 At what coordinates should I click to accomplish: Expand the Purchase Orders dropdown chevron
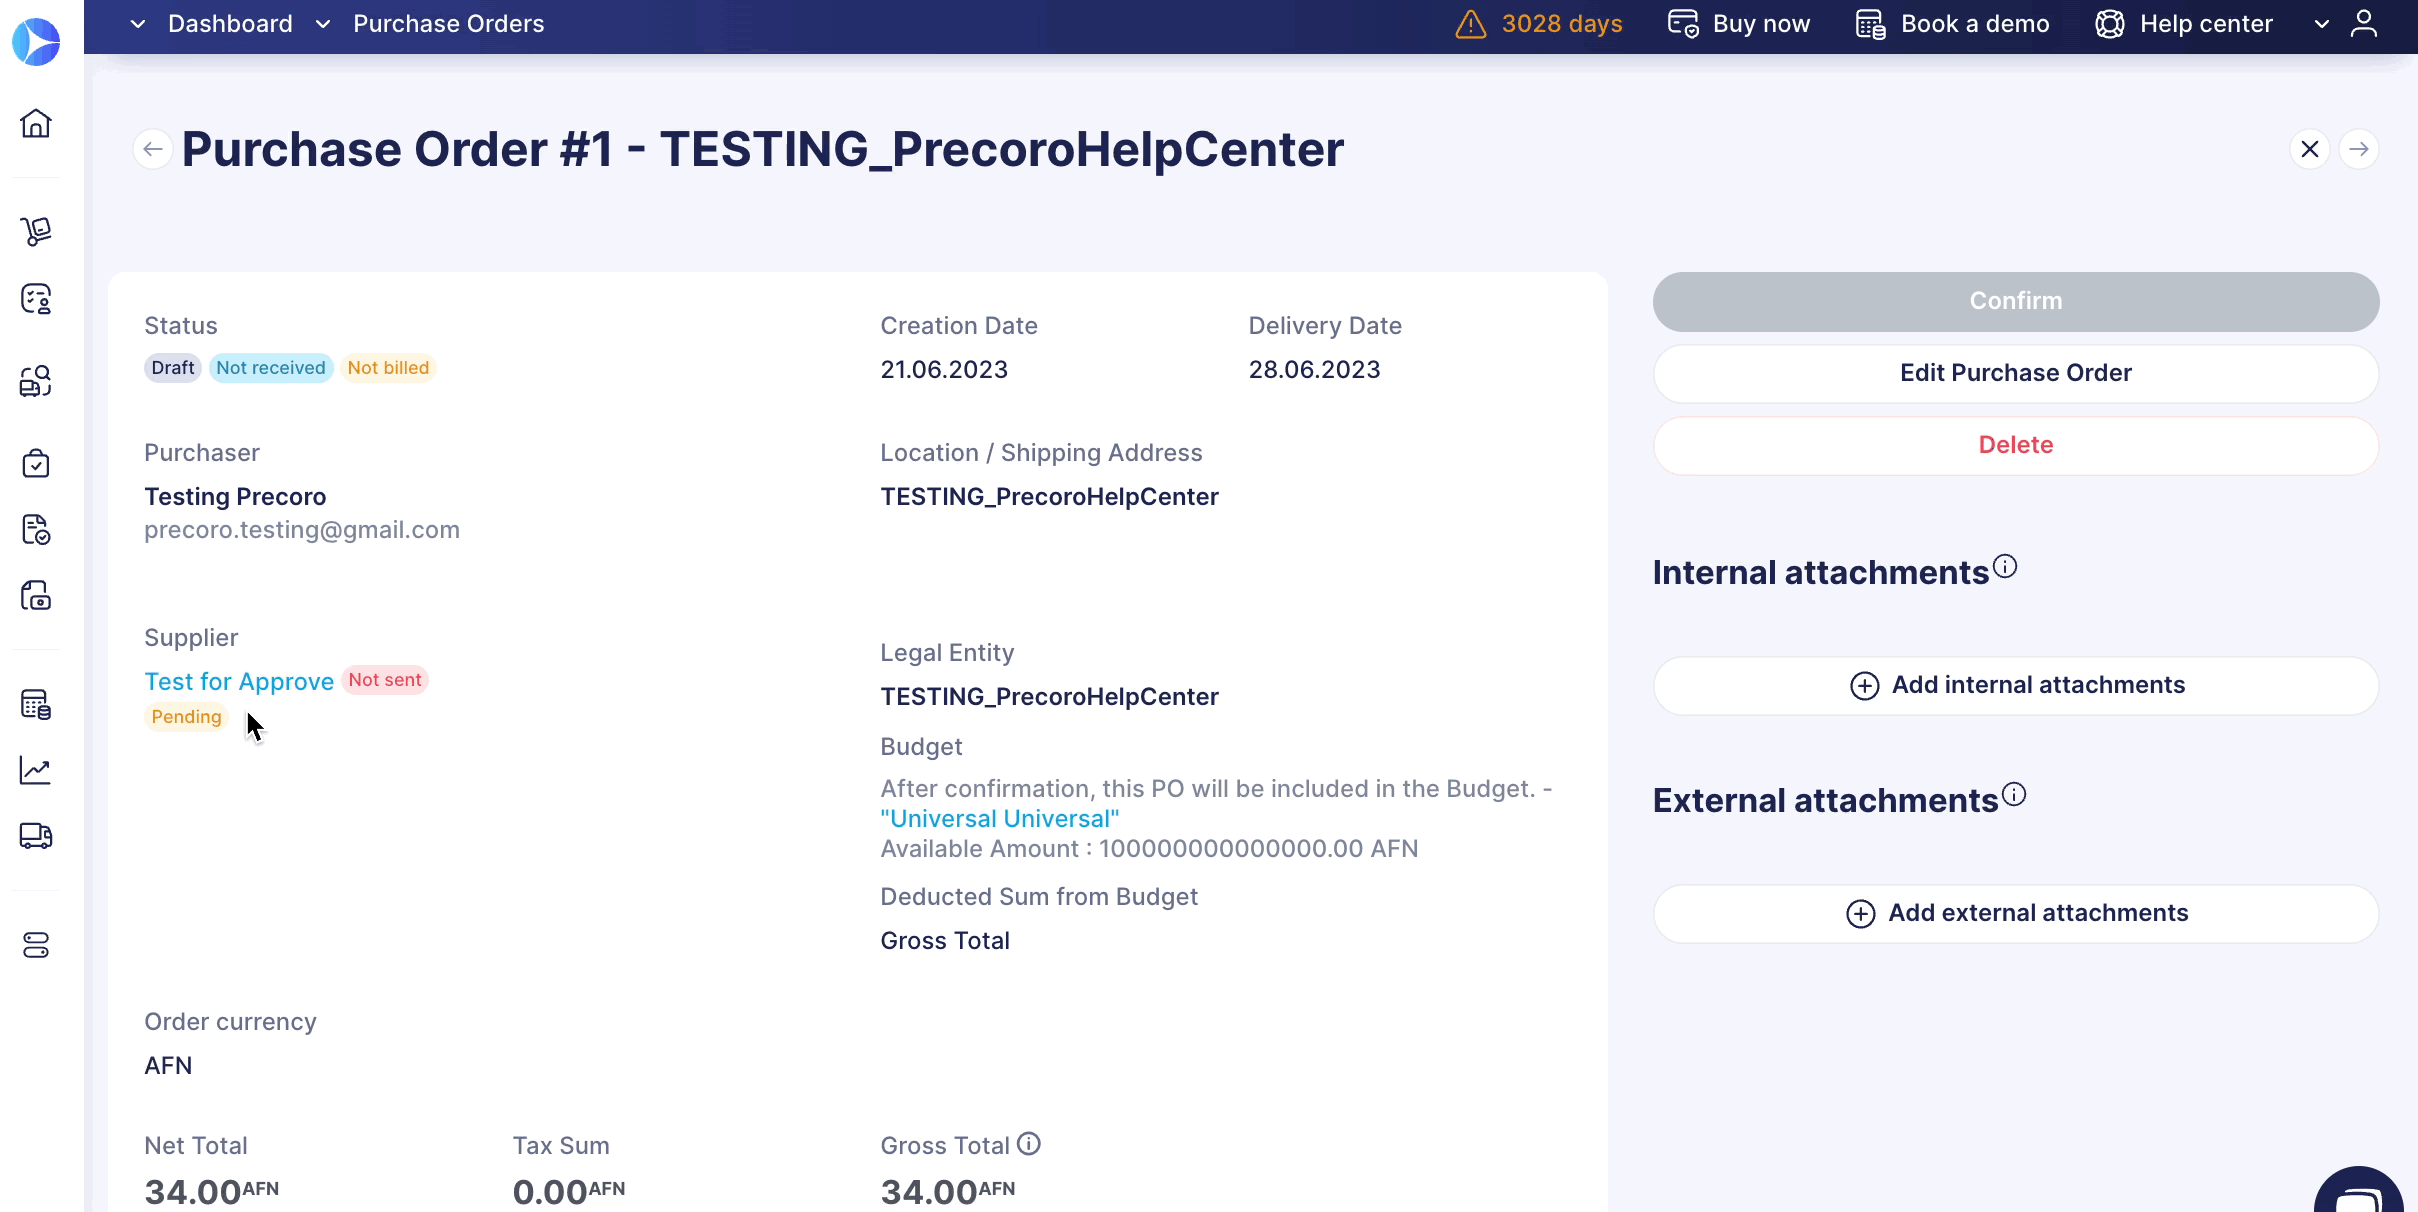(x=323, y=24)
